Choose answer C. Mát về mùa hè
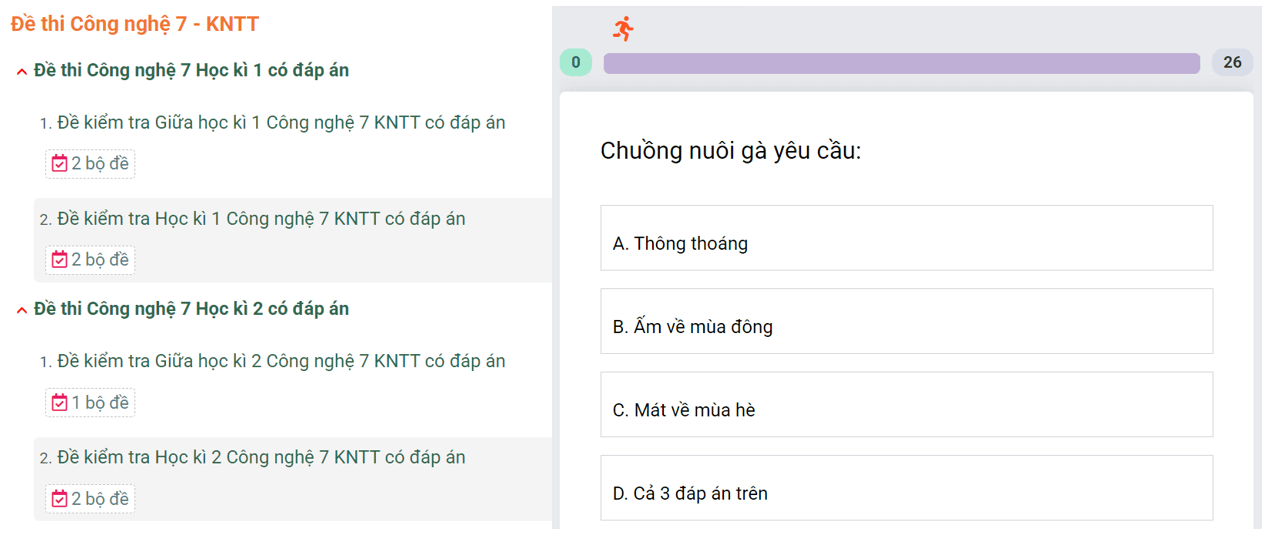Screen dimensions: 1269x540 [x=906, y=405]
